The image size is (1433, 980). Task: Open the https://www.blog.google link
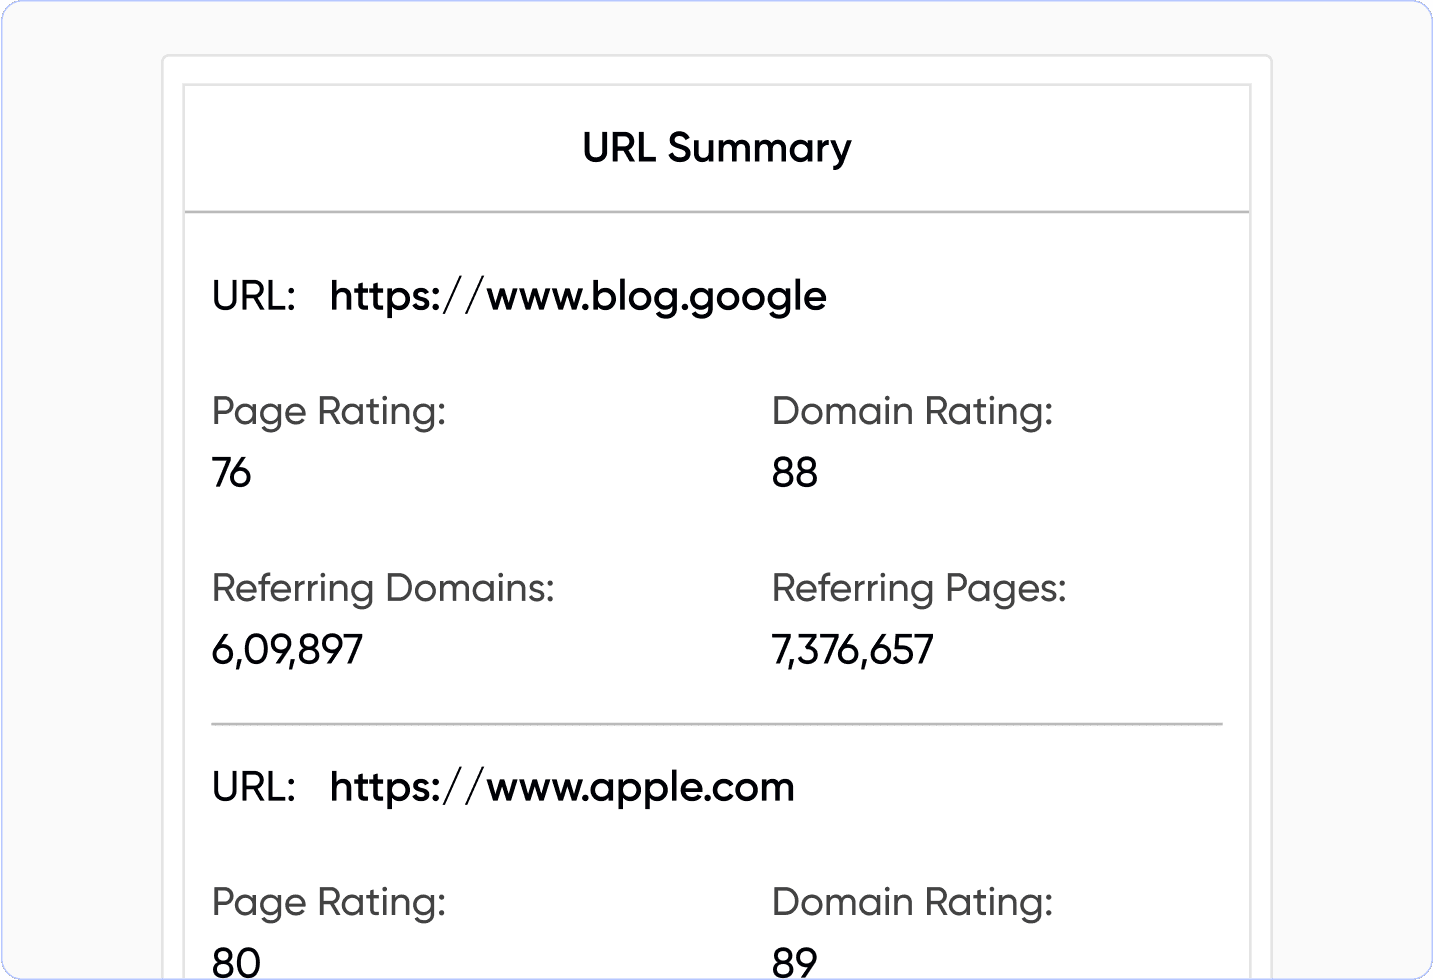coord(578,296)
